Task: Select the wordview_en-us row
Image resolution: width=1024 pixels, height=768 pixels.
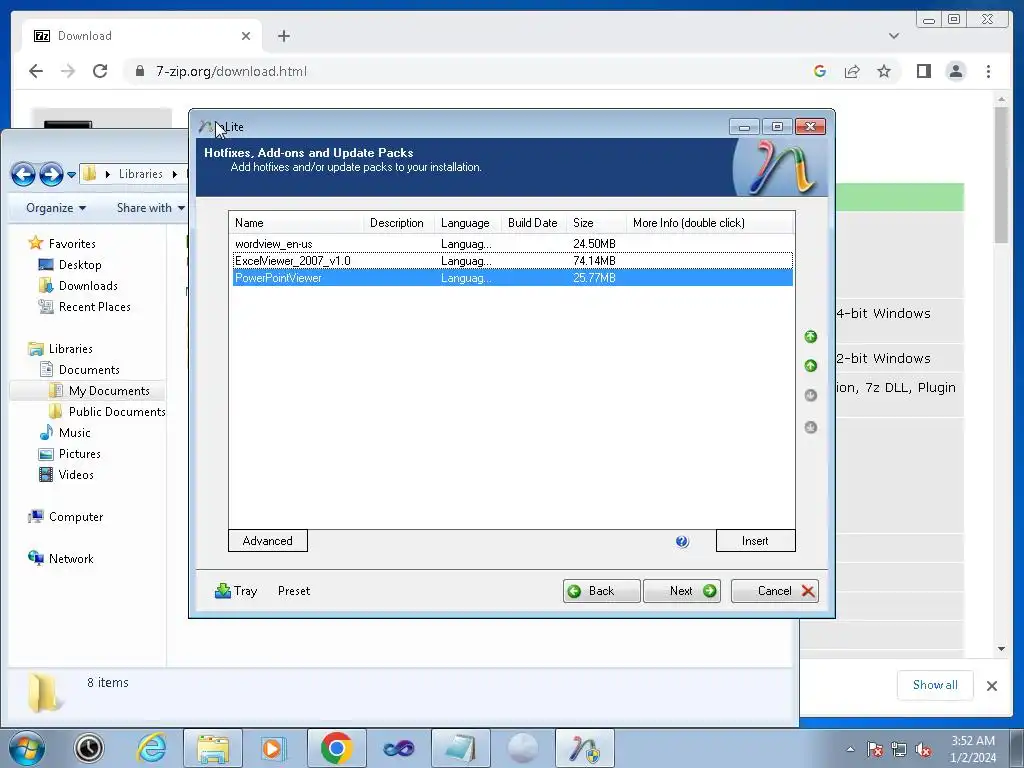Action: 513,244
